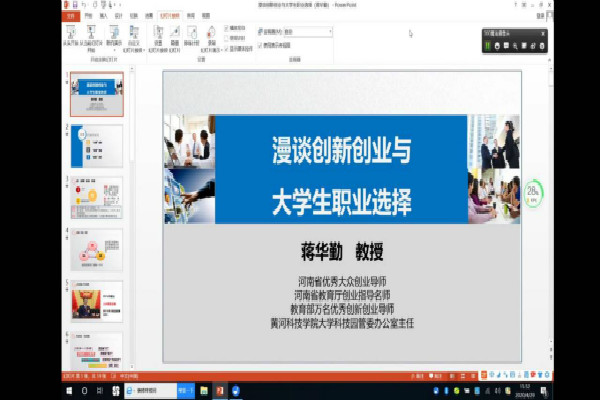This screenshot has width=600, height=400.
Task: Click the orange S input method icon
Action: tap(484, 375)
